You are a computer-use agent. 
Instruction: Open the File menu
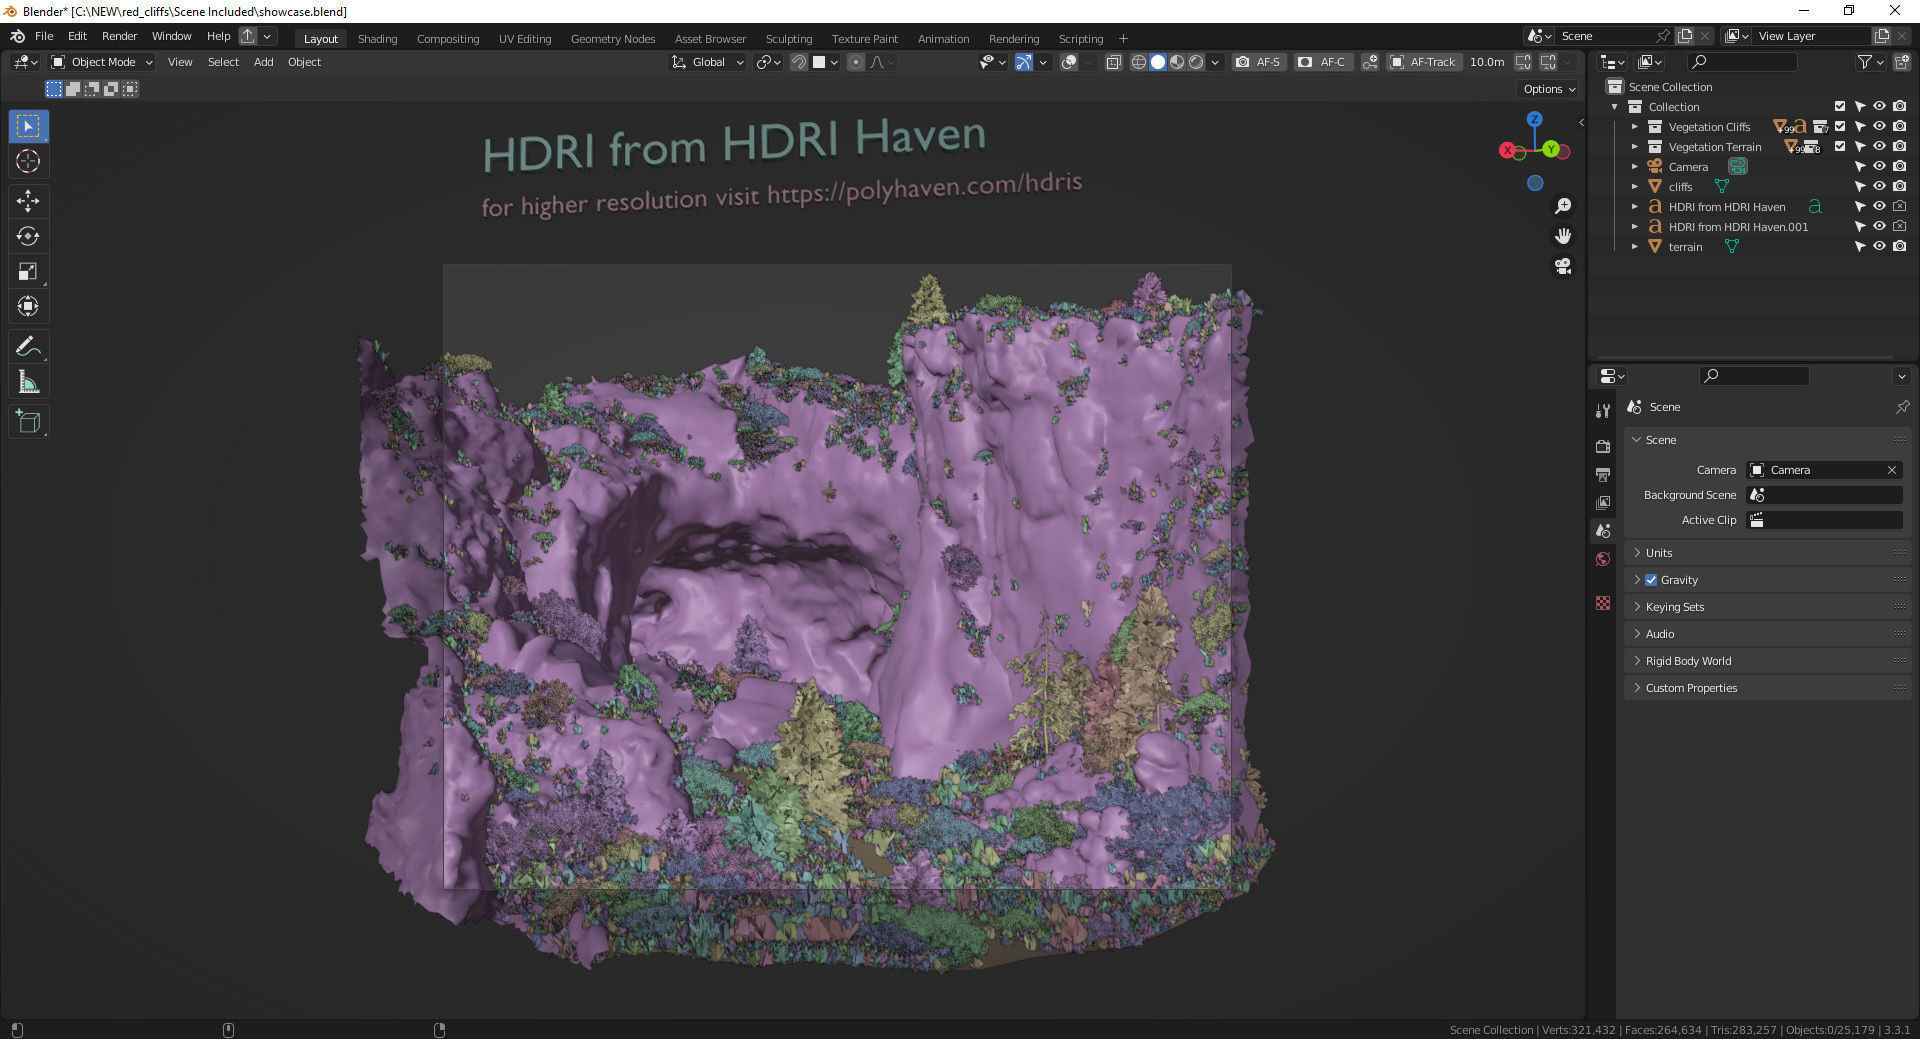(44, 36)
